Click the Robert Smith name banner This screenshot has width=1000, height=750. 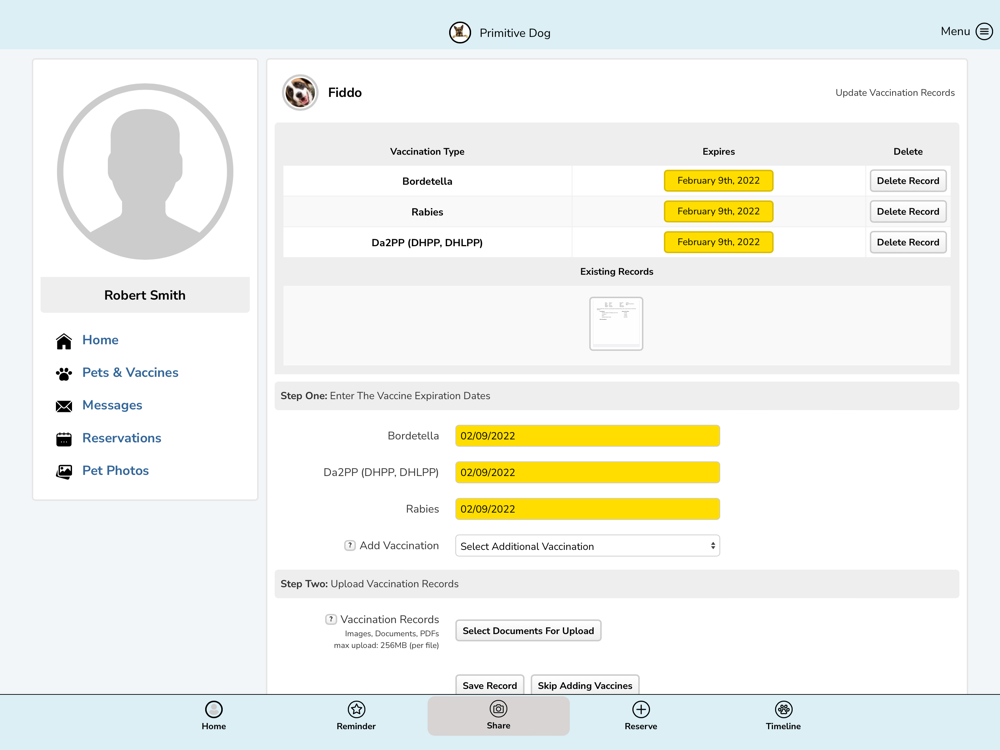[145, 295]
